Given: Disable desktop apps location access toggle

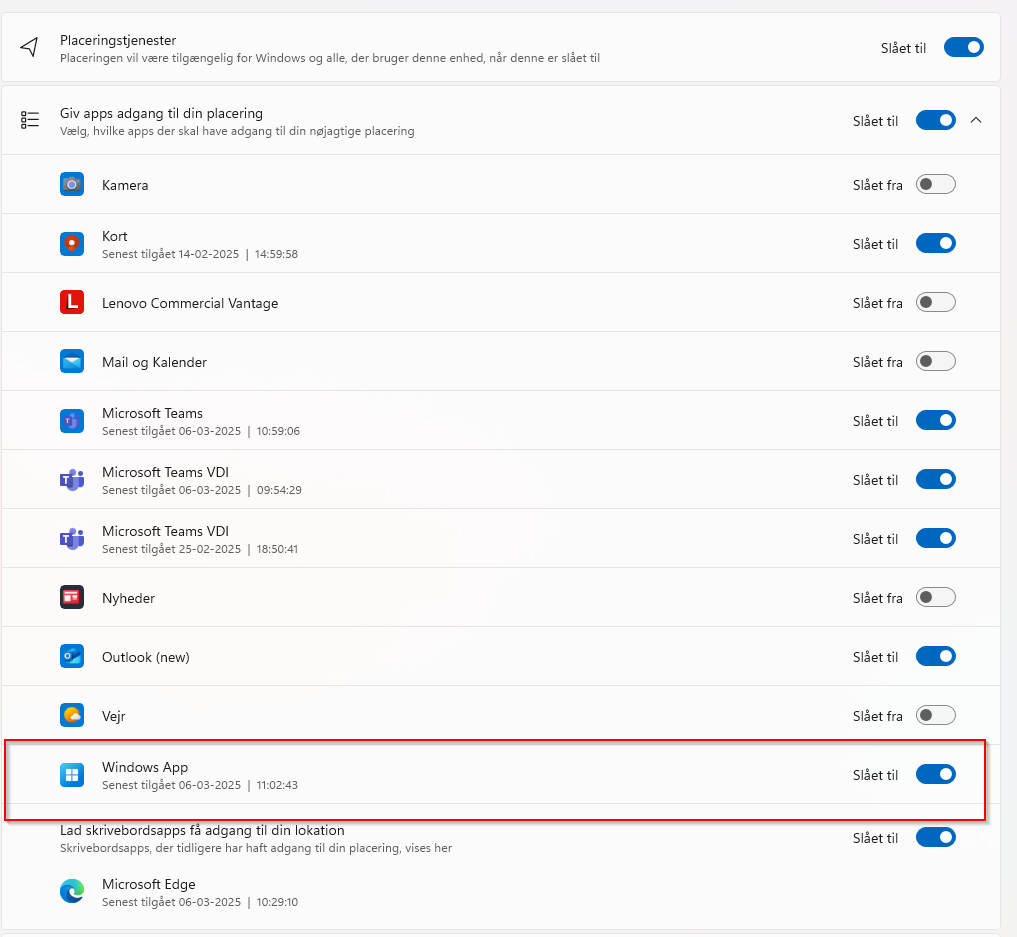Looking at the screenshot, I should click(x=935, y=838).
